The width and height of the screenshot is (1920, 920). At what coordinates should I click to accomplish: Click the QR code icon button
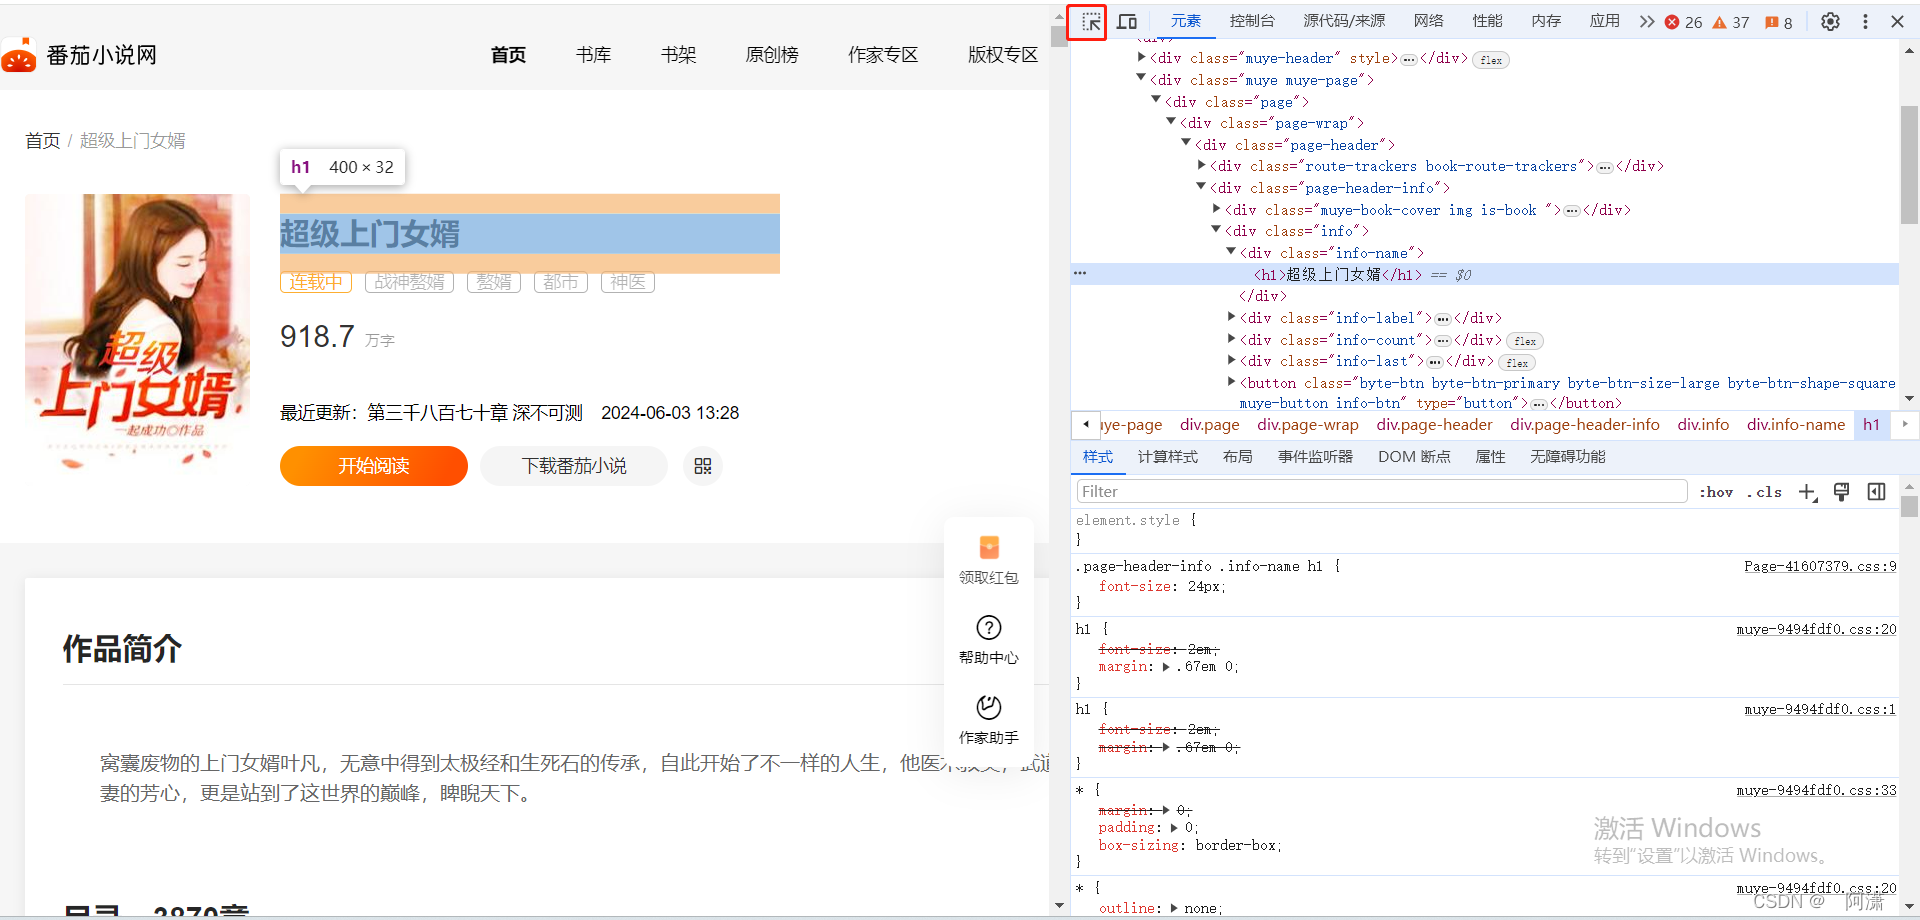[703, 466]
